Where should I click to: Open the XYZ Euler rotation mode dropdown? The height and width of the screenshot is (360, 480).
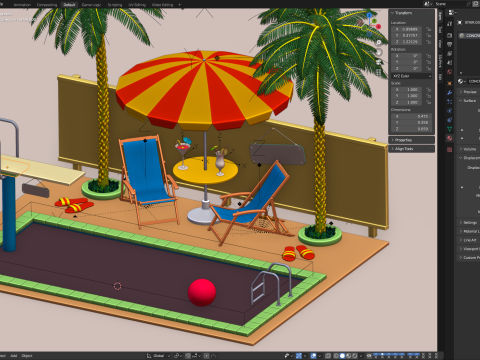click(412, 76)
